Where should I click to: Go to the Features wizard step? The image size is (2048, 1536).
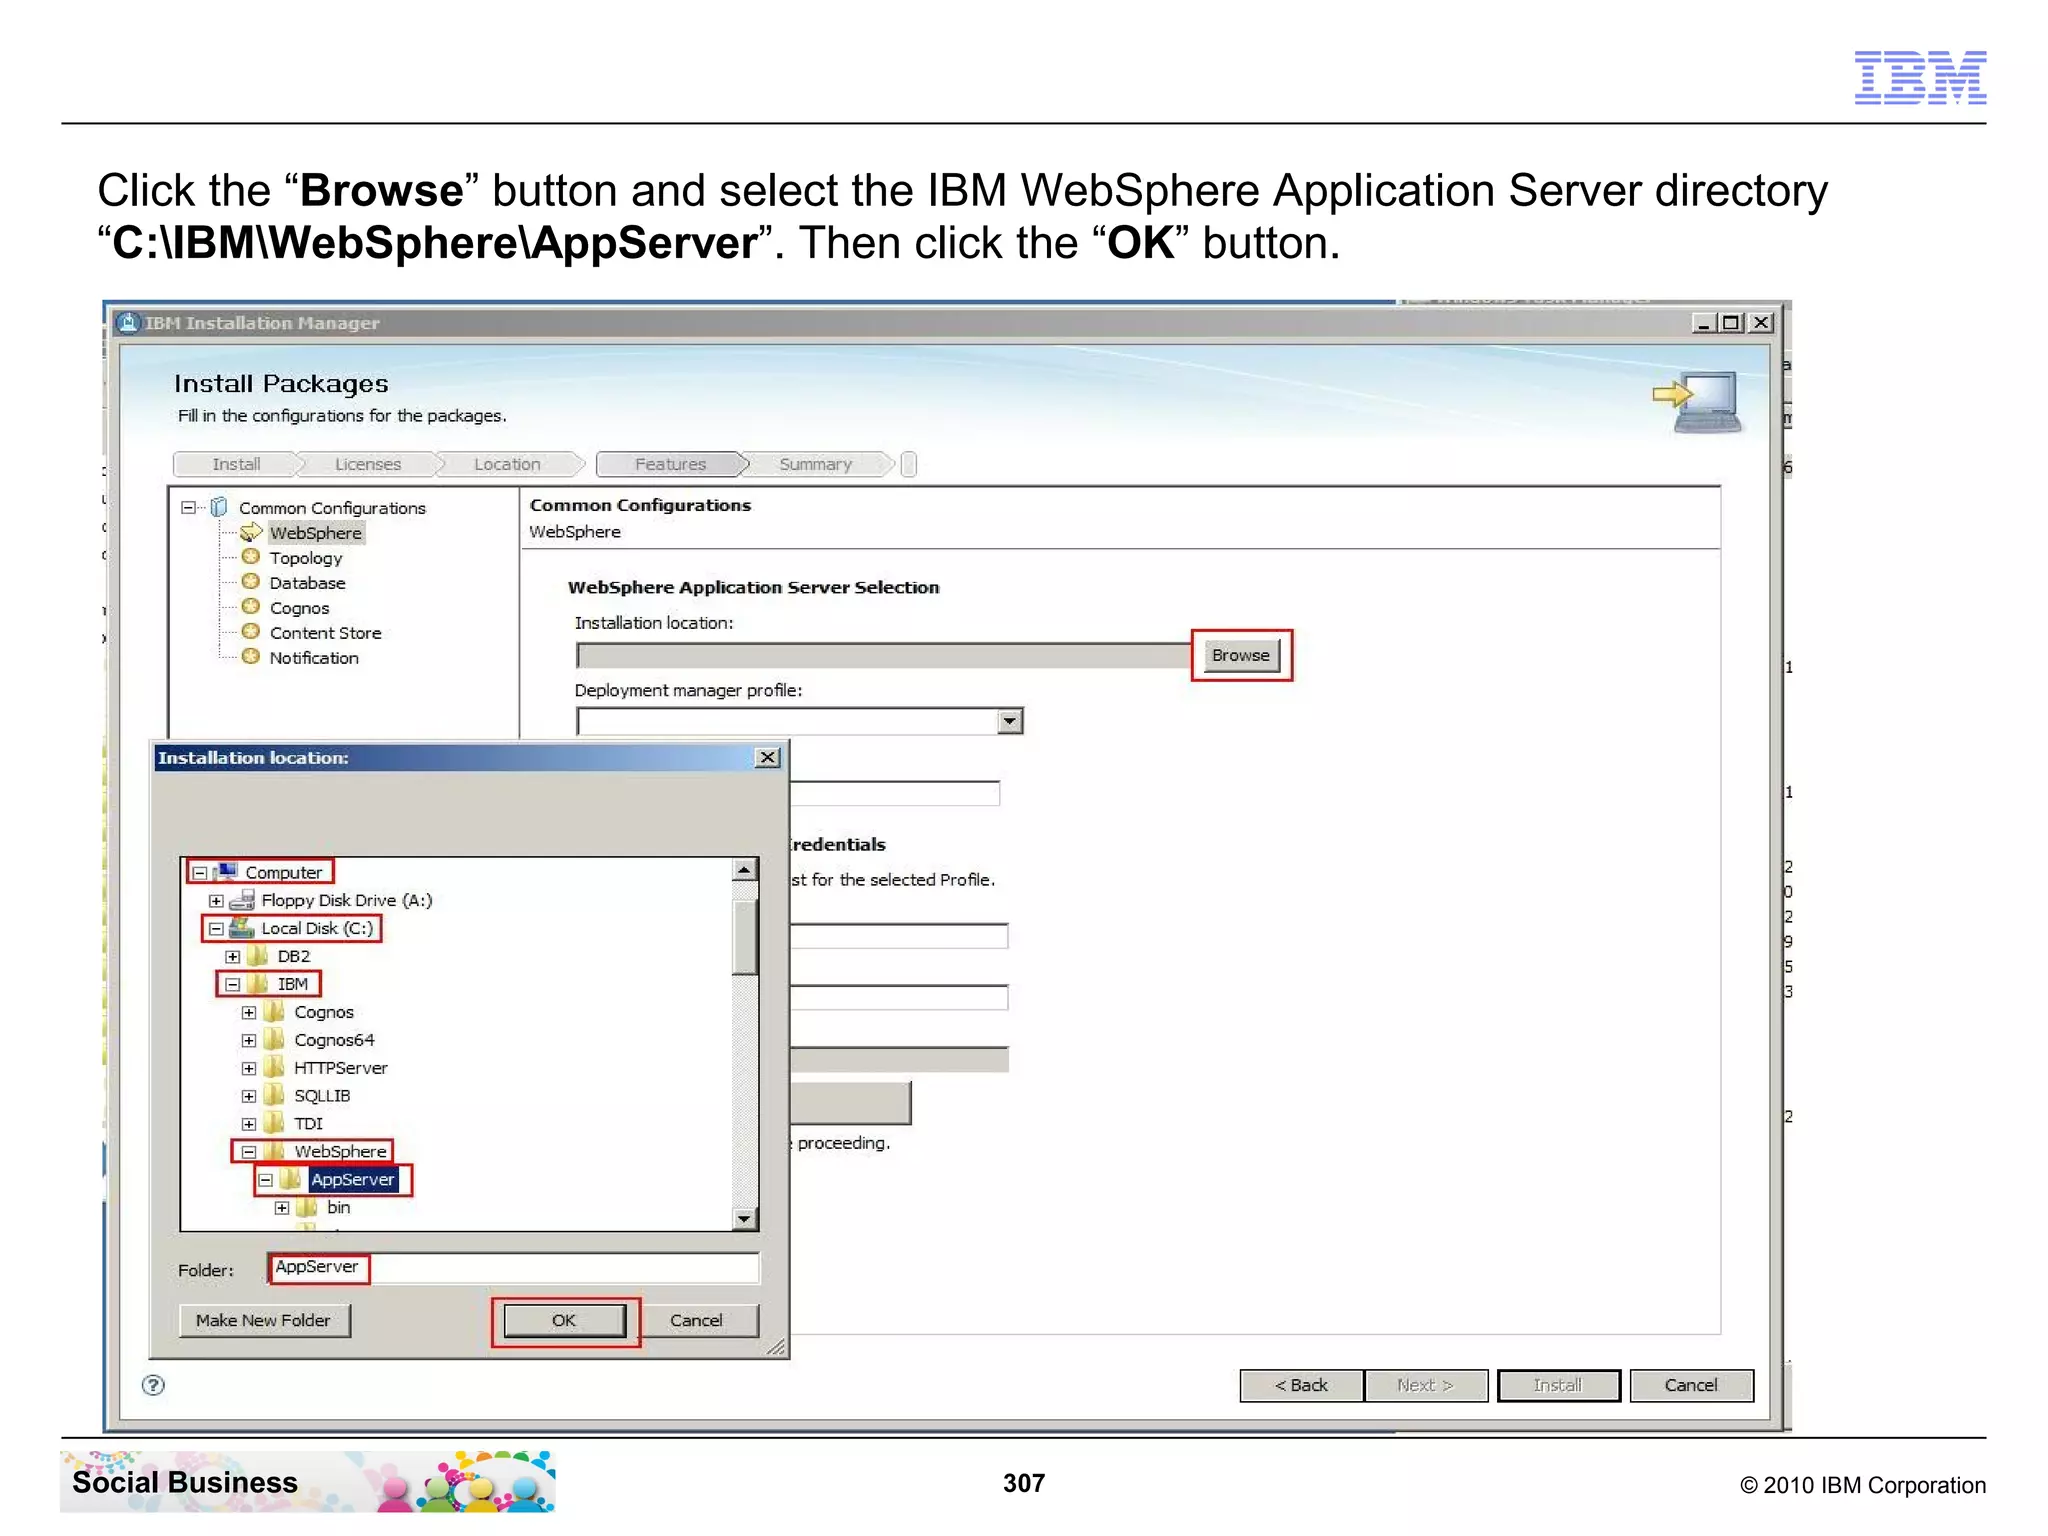[x=671, y=464]
